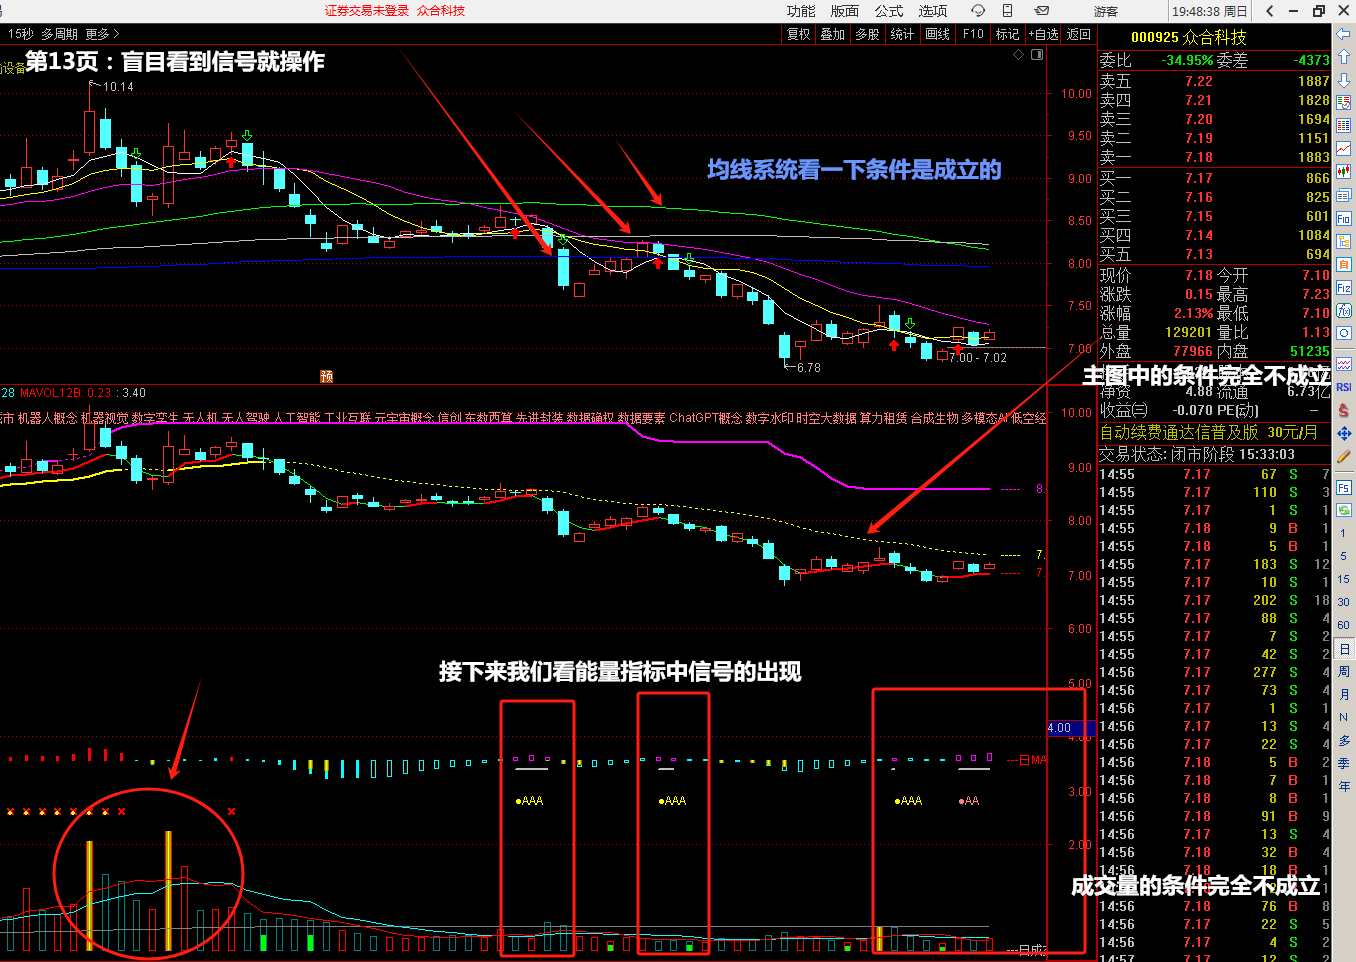Expand the 更多 periods dropdown

click(102, 34)
